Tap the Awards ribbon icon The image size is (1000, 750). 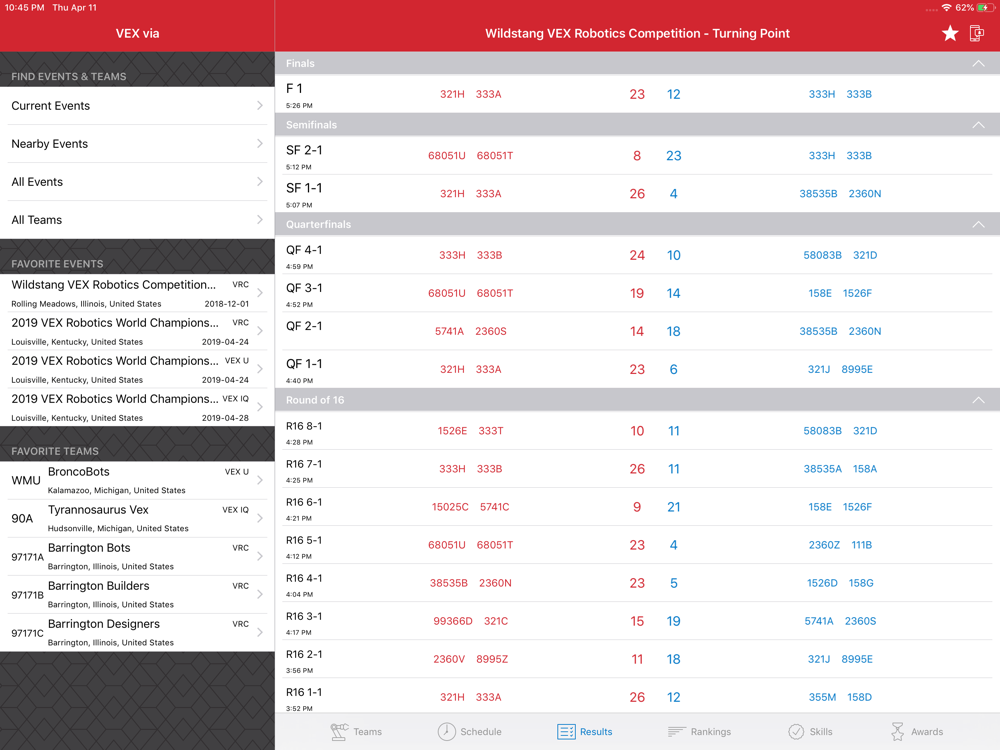(897, 732)
